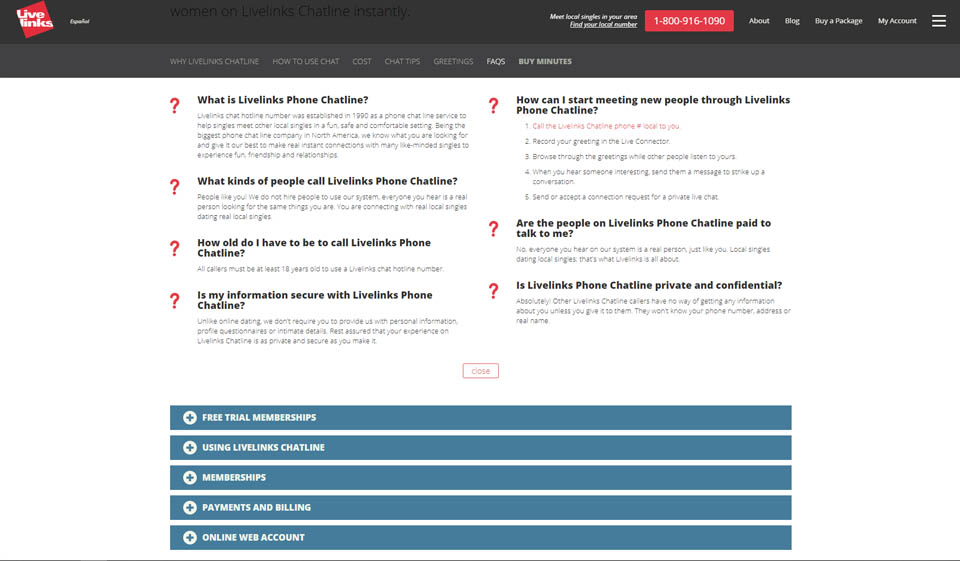Screen dimensions: 960x561
Task: Switch language to Español
Action: coord(78,21)
